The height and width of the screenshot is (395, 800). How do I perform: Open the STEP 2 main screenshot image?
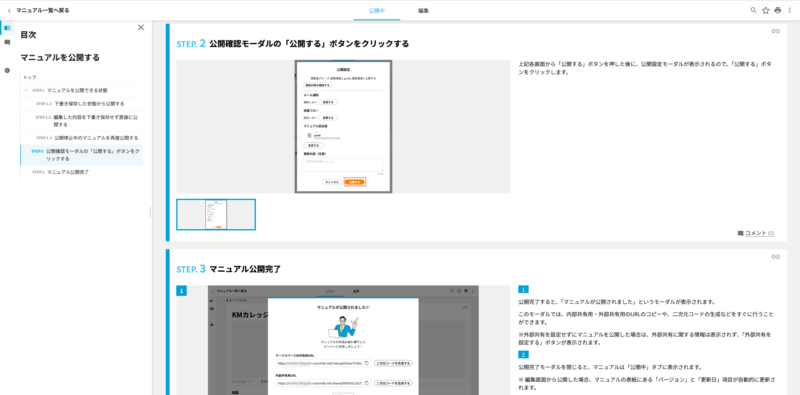(343, 127)
